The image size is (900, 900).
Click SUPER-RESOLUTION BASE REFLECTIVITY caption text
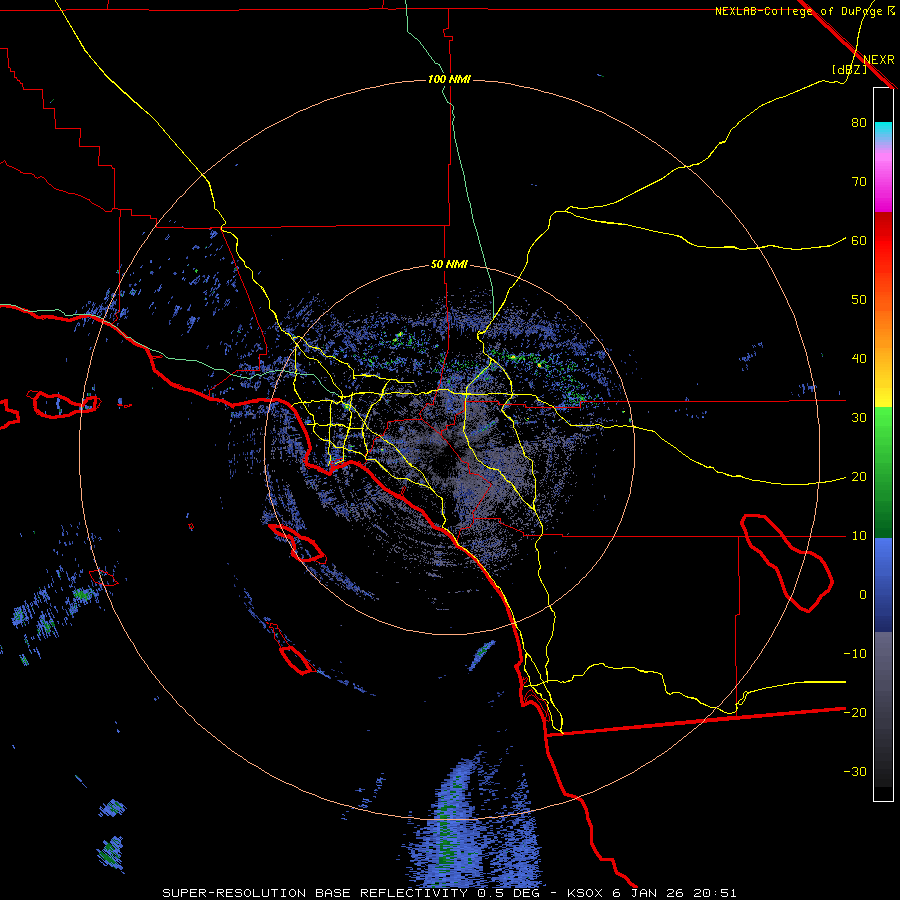[x=315, y=893]
